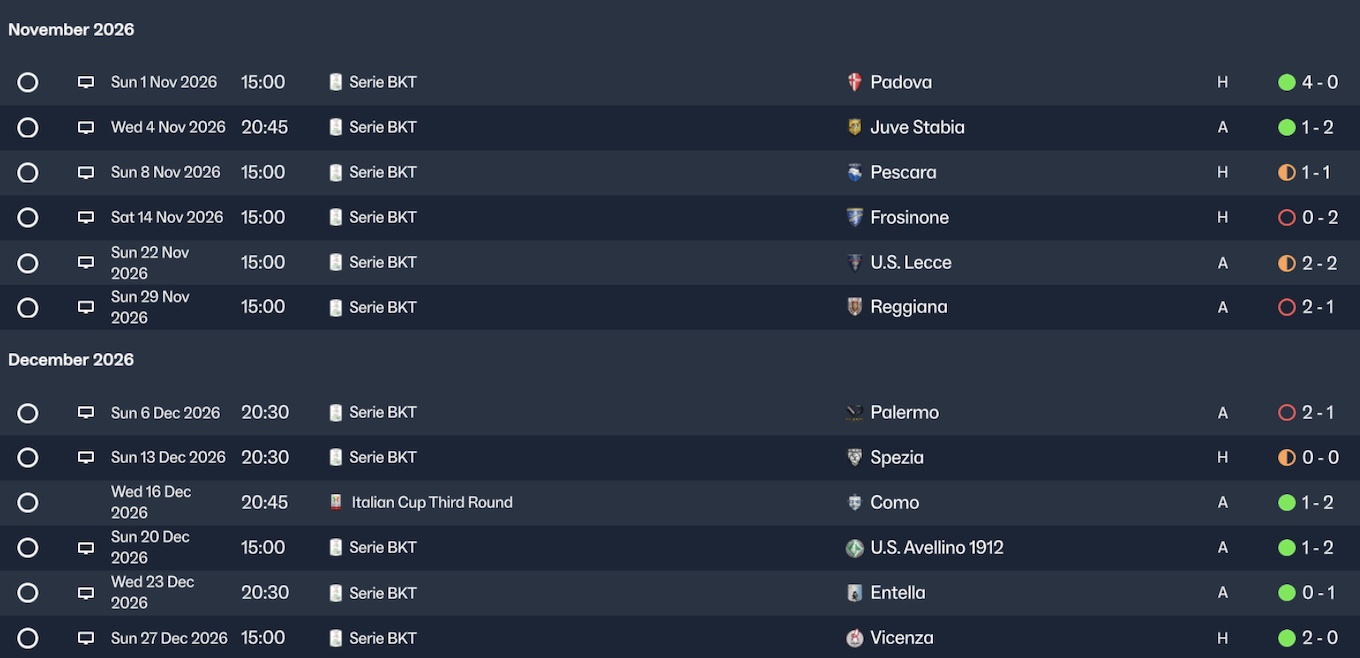Click the Padova club badge icon
1360x658 pixels.
pos(854,82)
